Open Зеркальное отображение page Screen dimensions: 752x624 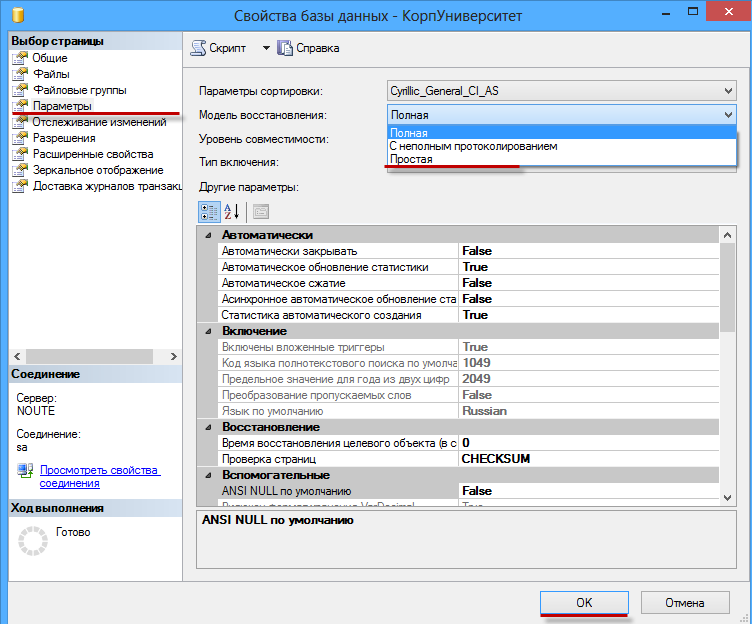point(98,170)
